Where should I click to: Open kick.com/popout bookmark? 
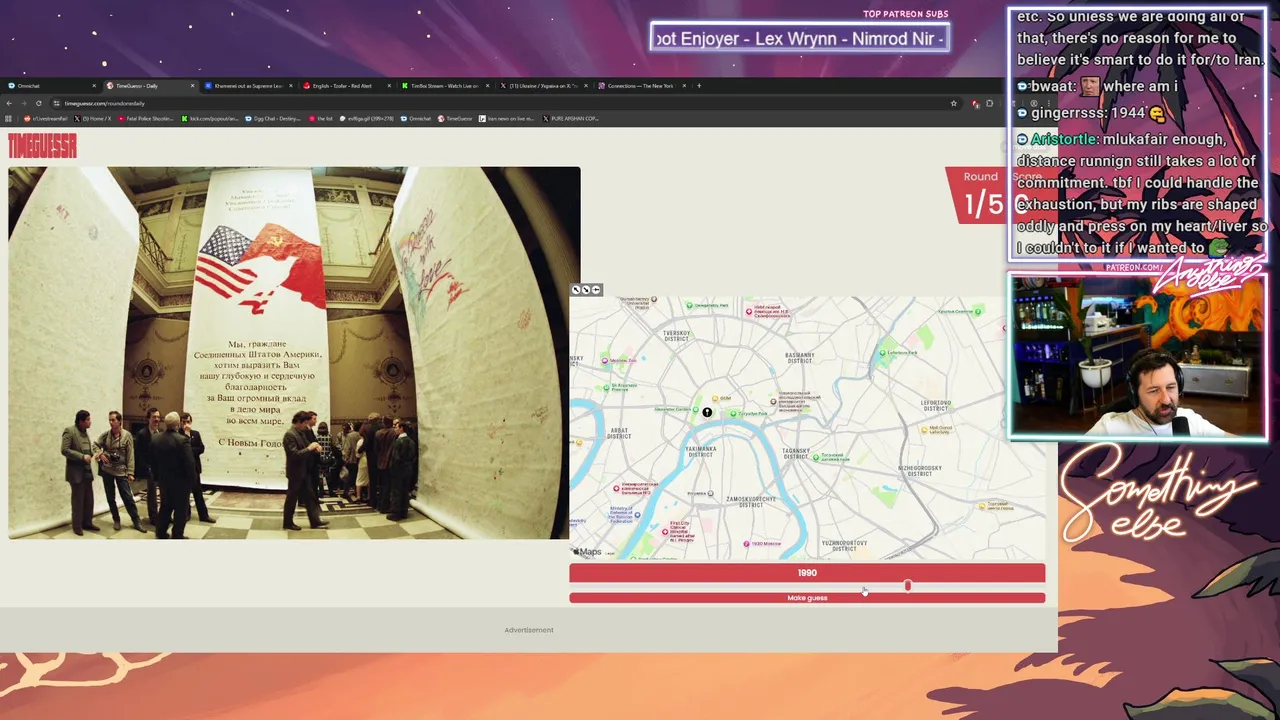210,118
